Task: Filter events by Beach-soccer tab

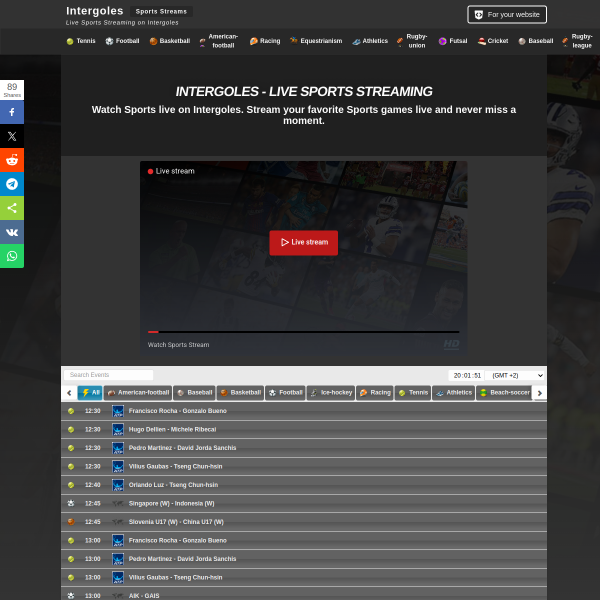Action: tap(504, 393)
